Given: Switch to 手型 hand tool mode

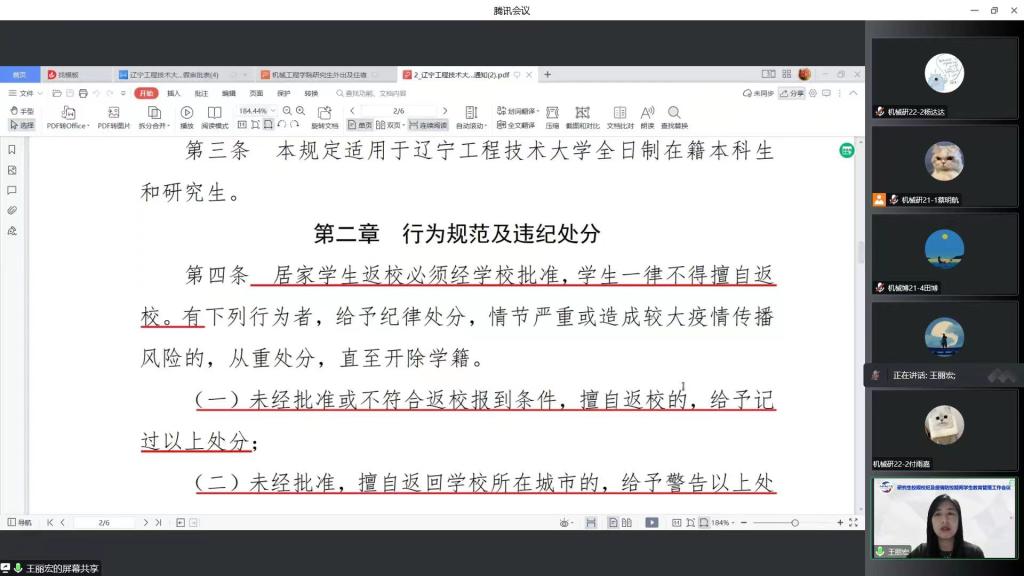Looking at the screenshot, I should tap(22, 111).
